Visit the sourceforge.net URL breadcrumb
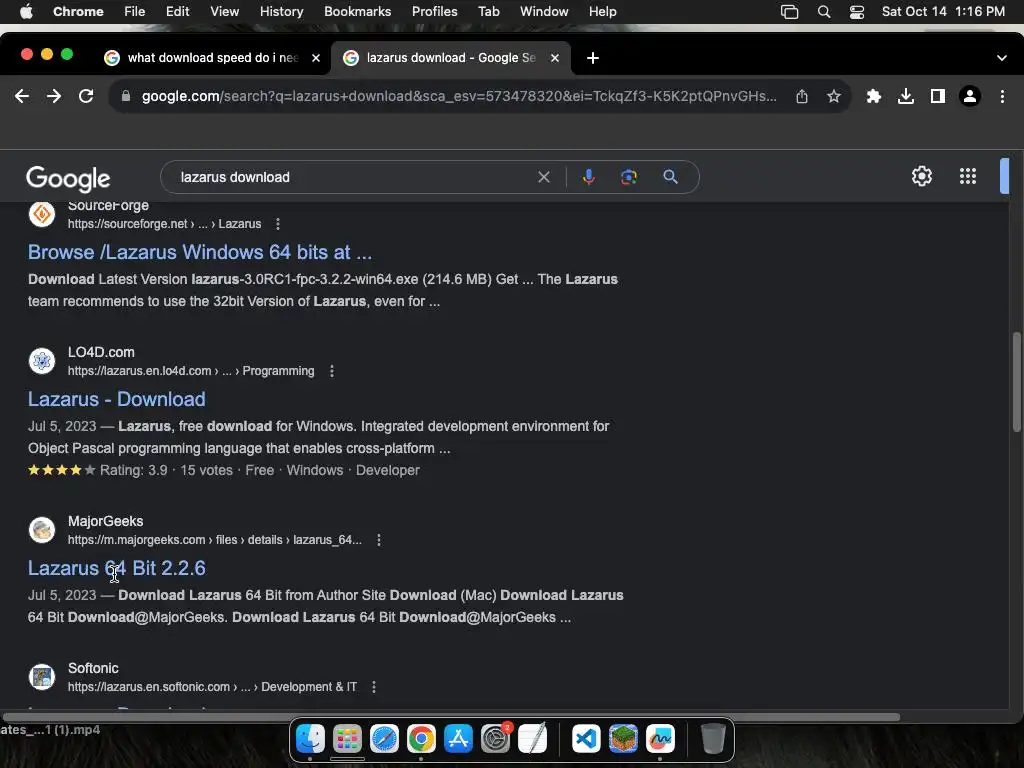 click(x=165, y=224)
